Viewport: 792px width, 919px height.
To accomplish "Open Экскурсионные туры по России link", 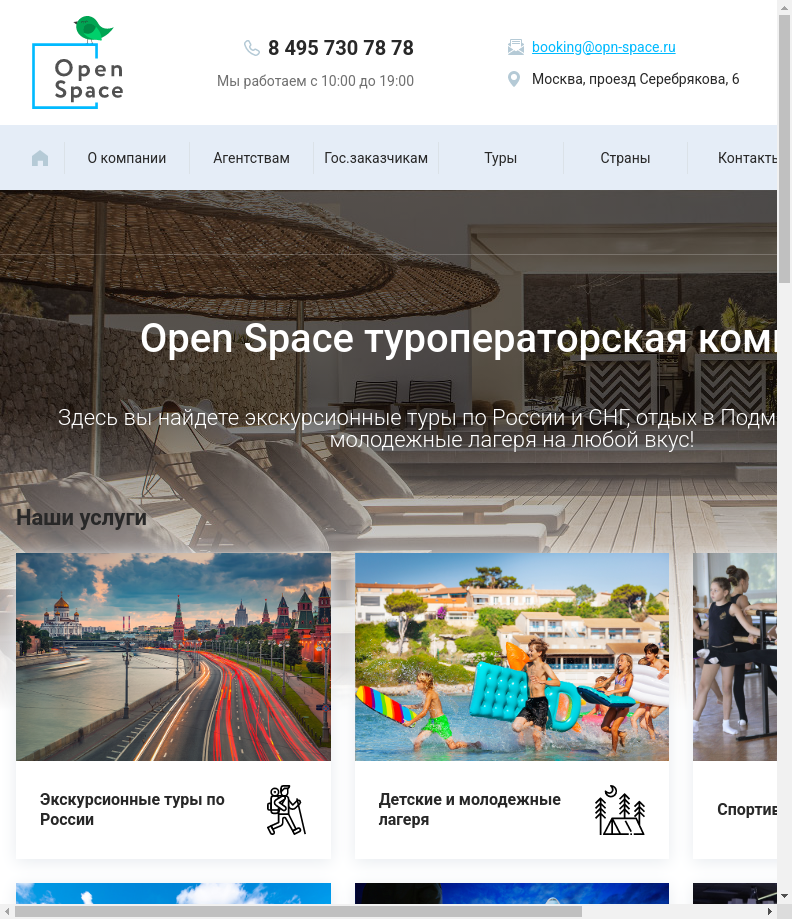I will (132, 809).
